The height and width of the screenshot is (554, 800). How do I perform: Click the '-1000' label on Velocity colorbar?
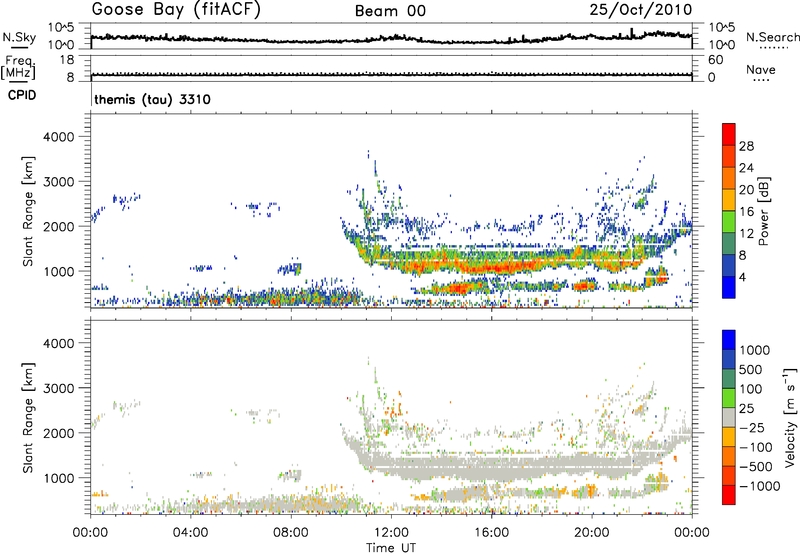pyautogui.click(x=759, y=486)
